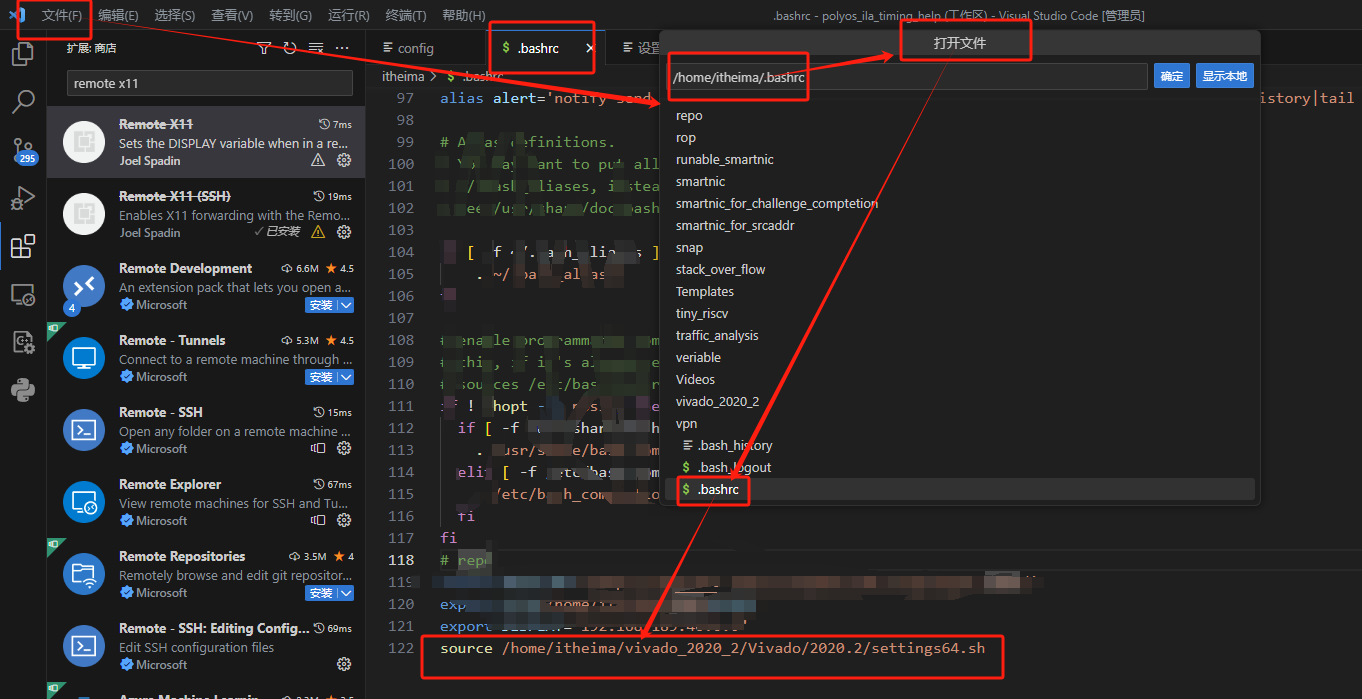Open Remote Explorer extension manage gear
Screen dimensions: 1362x699
(x=344, y=520)
